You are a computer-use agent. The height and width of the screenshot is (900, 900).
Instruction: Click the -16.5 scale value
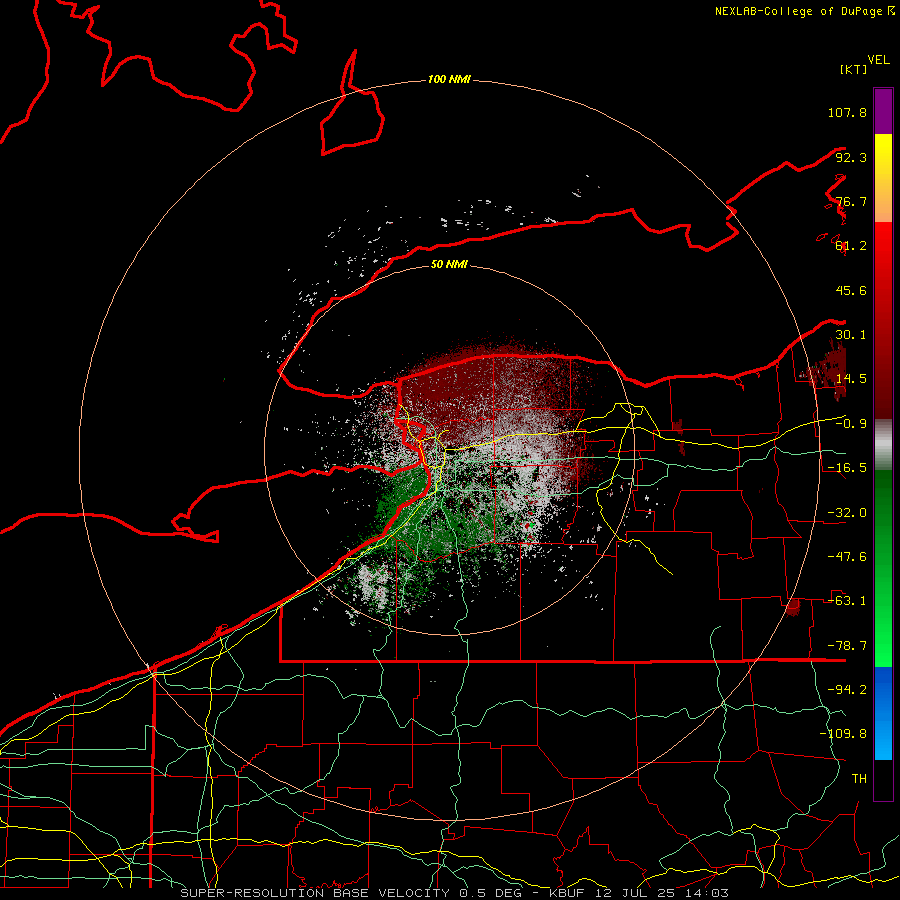coord(847,468)
